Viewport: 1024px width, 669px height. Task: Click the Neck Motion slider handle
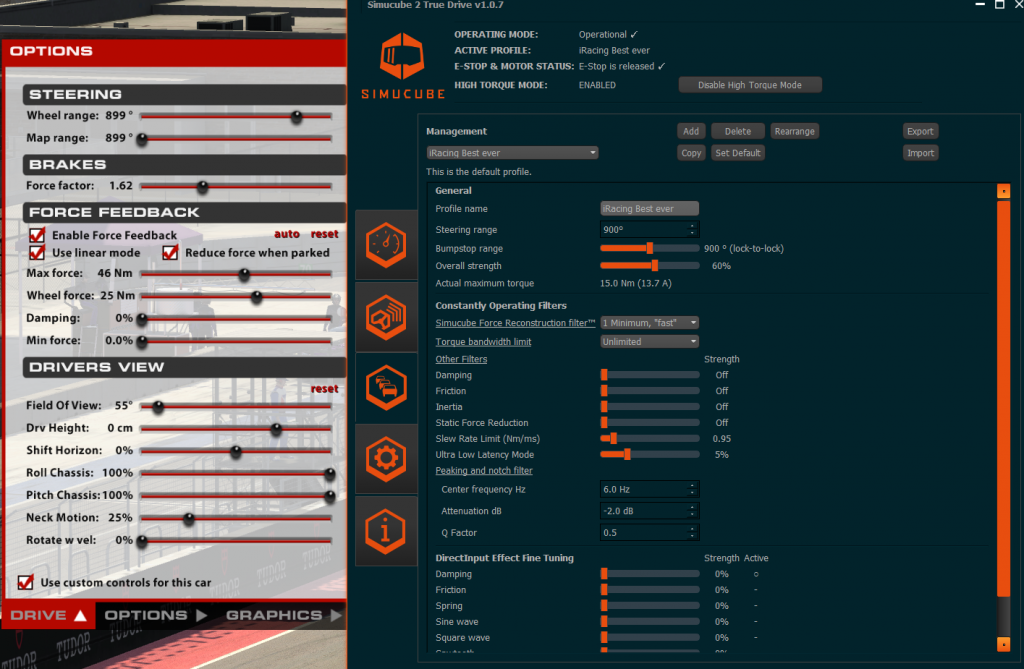(189, 519)
